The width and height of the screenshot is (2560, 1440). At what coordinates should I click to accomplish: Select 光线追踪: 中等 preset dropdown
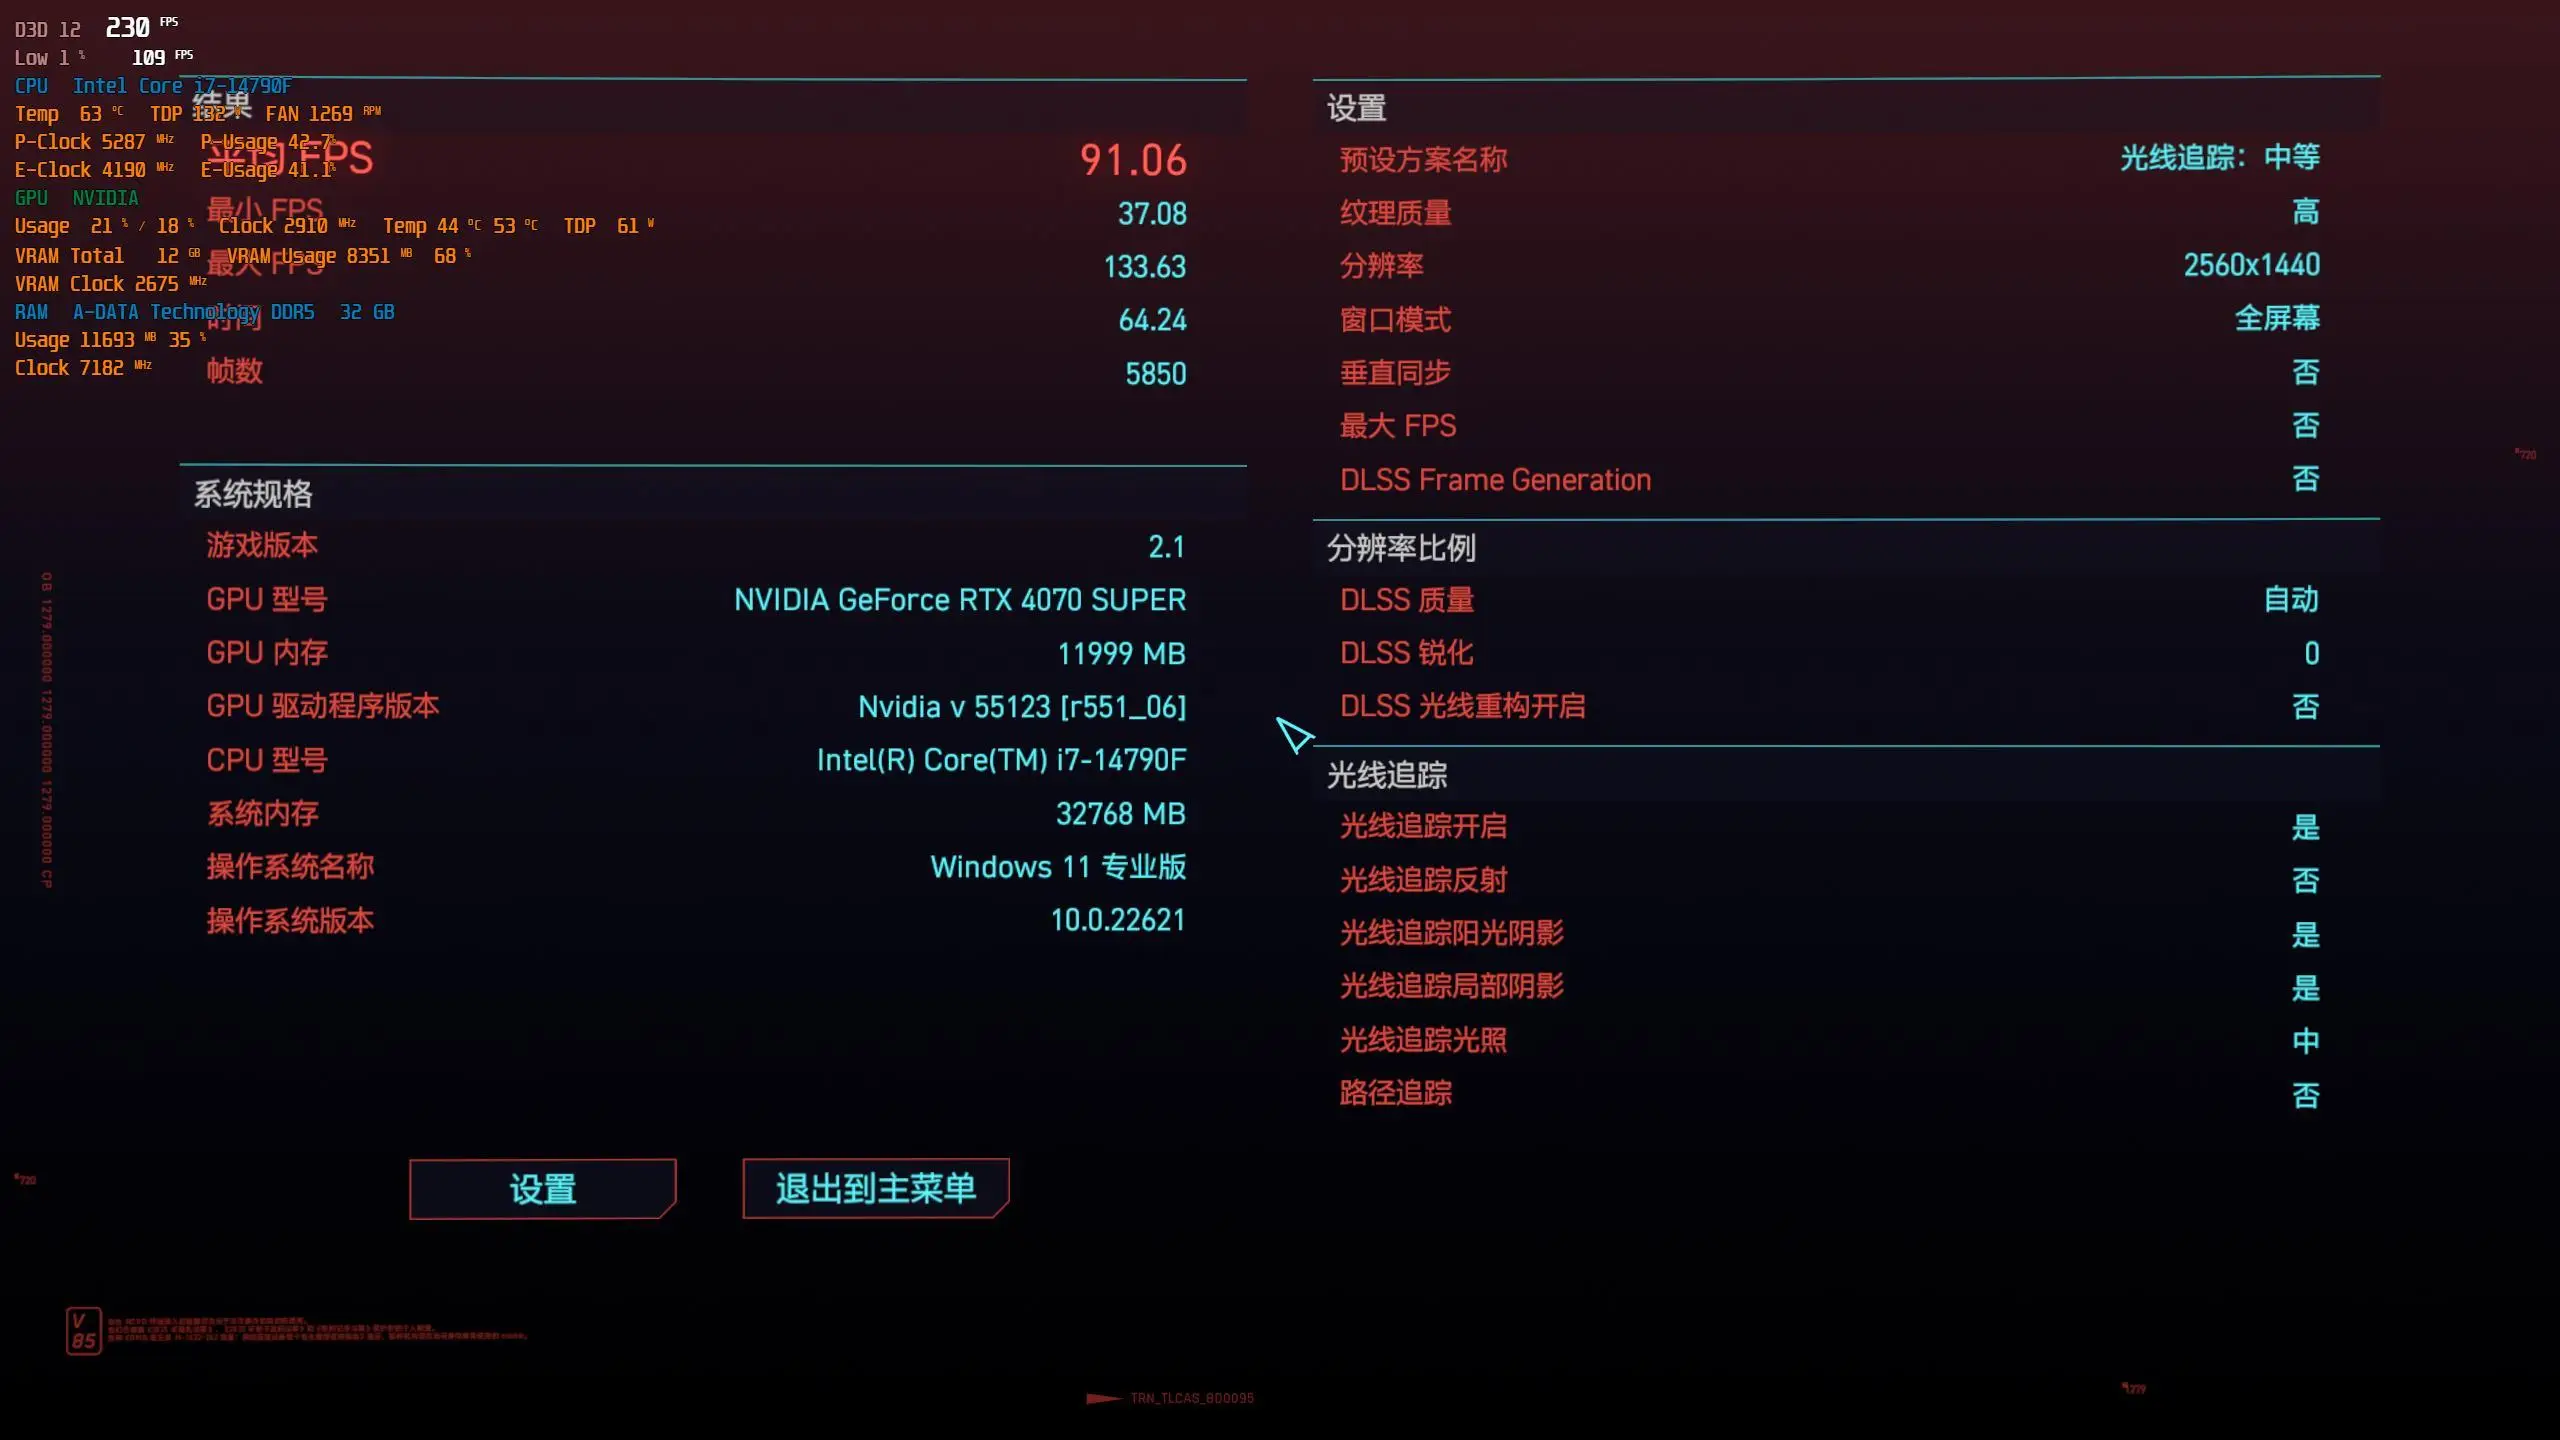coord(2221,158)
